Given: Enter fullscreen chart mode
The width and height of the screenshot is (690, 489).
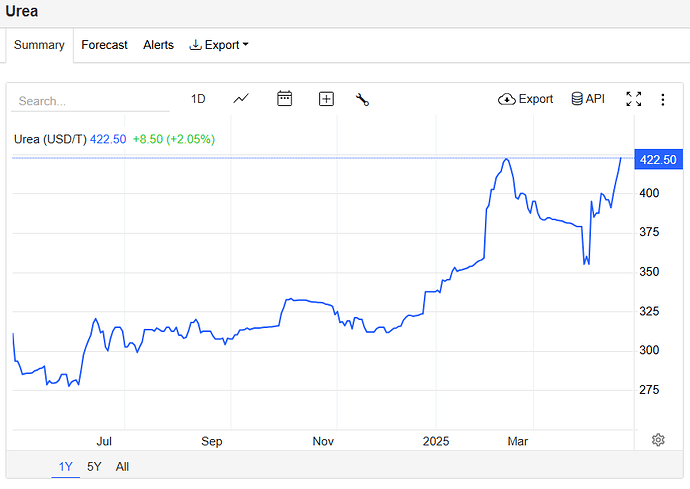Looking at the screenshot, I should (x=633, y=99).
